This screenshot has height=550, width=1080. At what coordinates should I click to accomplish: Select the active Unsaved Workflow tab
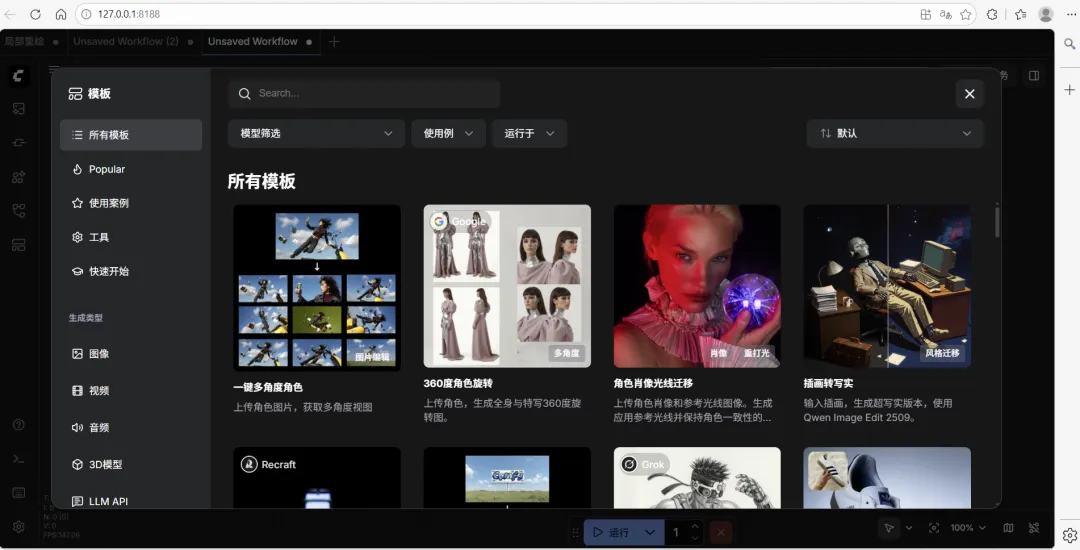pyautogui.click(x=260, y=42)
